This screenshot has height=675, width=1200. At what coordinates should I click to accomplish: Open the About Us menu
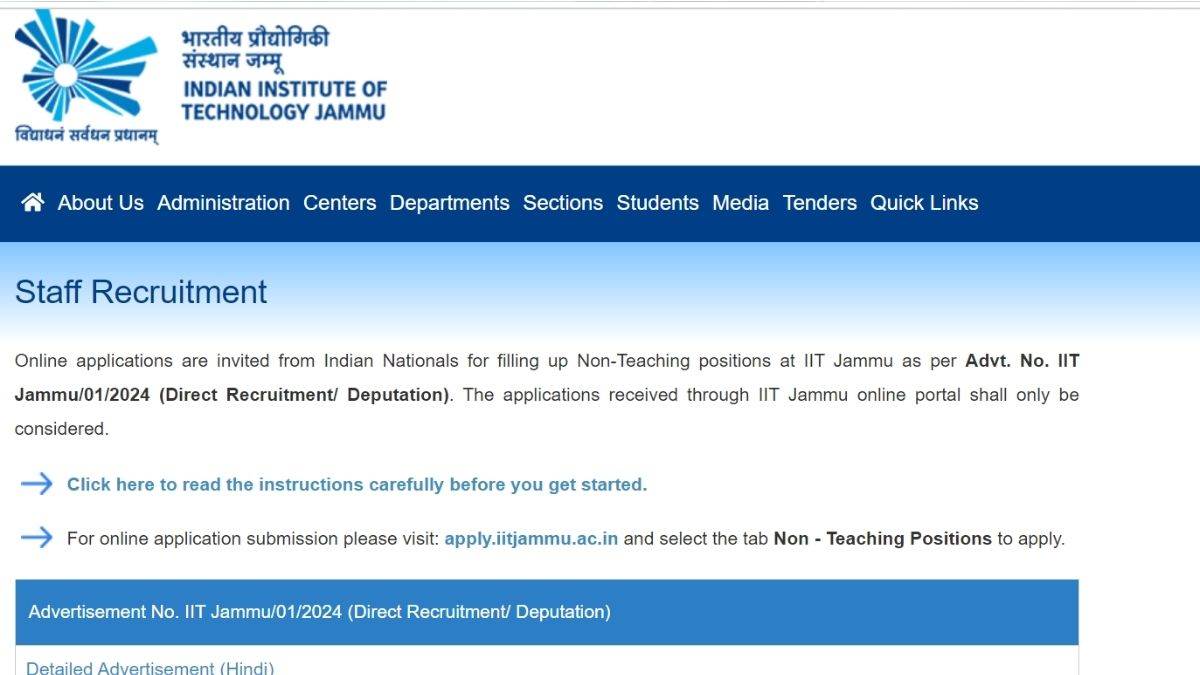[100, 203]
